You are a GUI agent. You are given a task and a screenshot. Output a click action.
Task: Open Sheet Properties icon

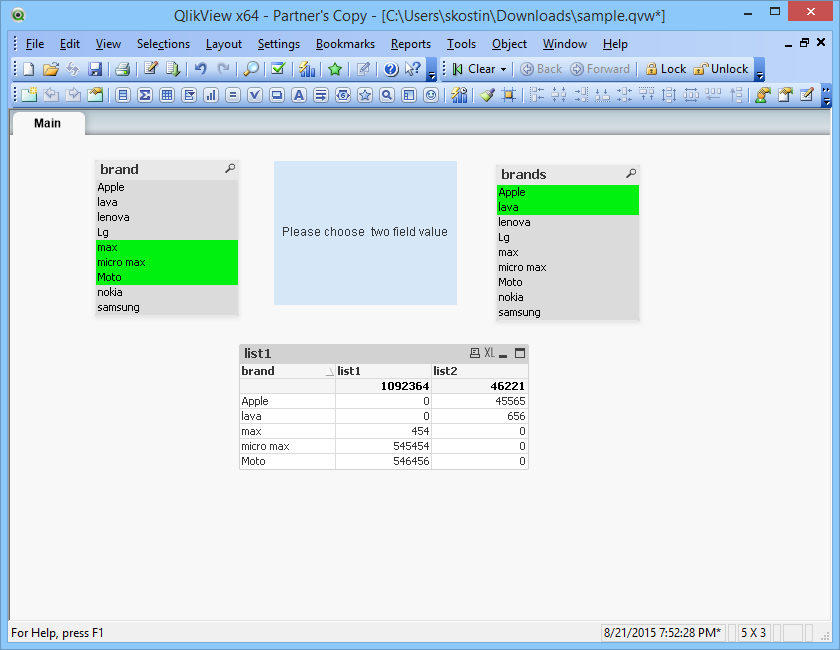95,95
